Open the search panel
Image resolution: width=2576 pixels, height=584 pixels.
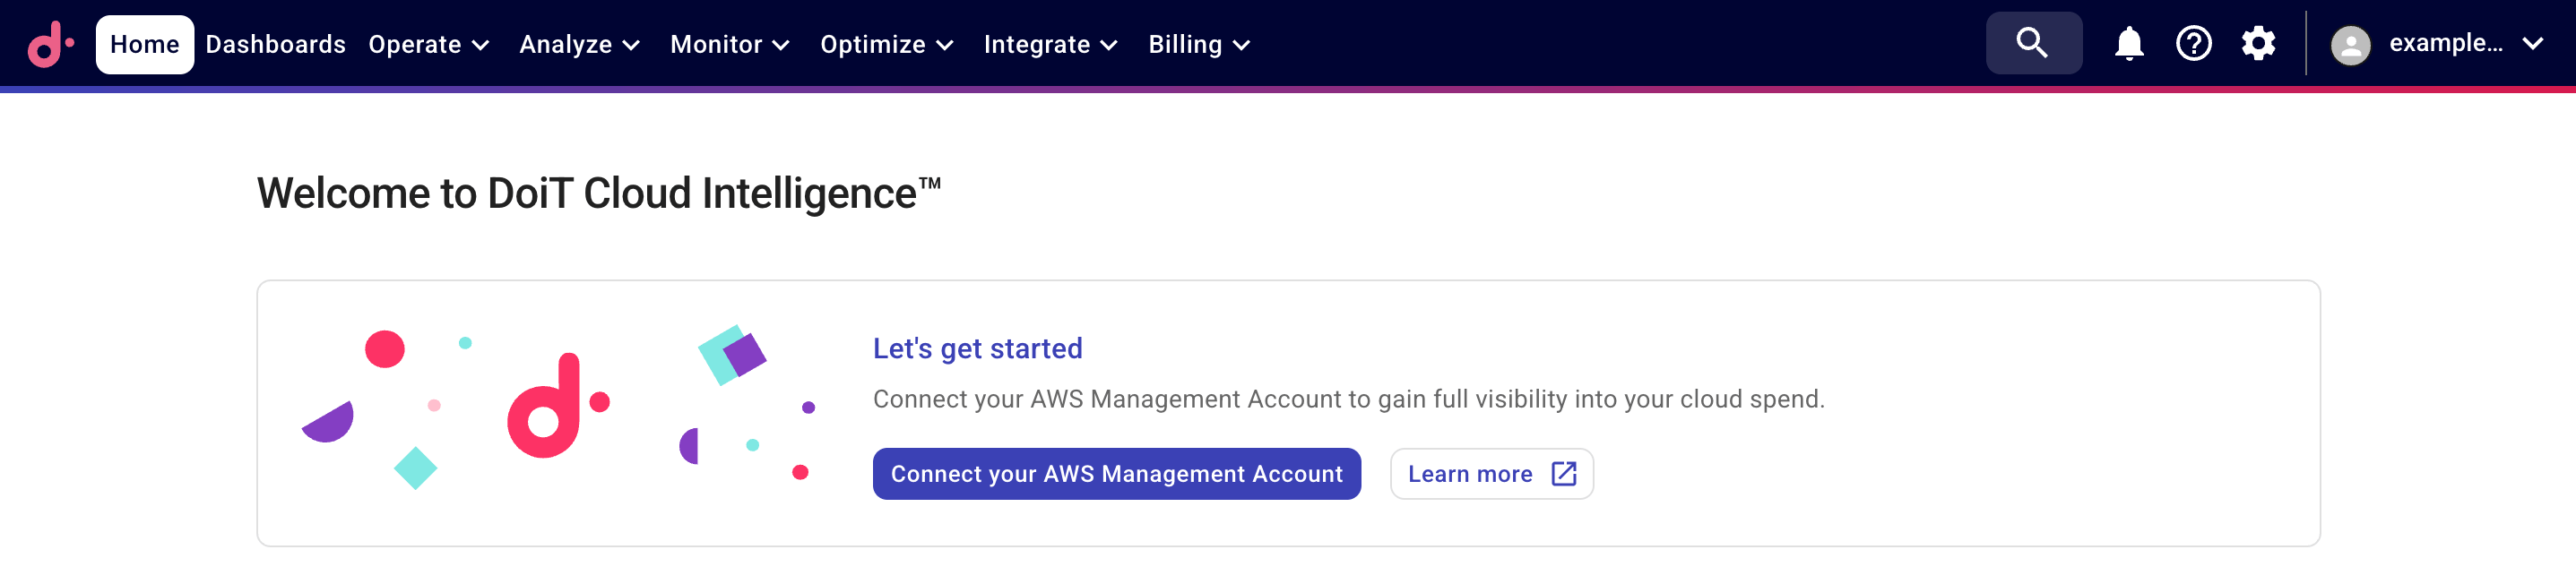tap(2032, 43)
